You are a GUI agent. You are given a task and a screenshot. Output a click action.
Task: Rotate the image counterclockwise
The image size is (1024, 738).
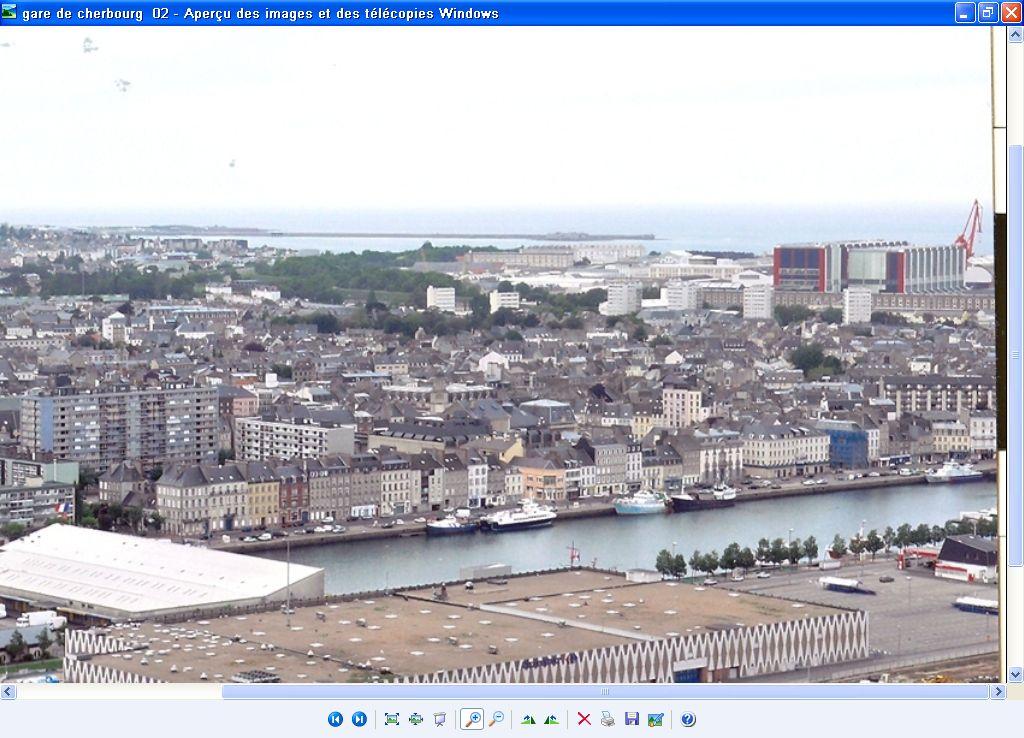[551, 719]
